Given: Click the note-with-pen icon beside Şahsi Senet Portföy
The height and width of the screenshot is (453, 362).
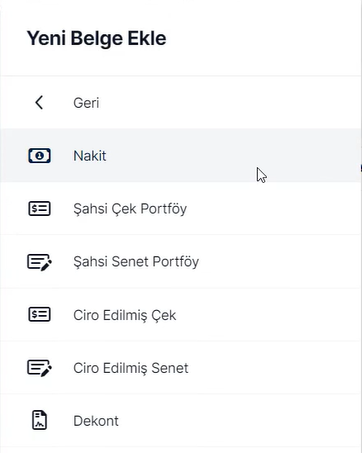Looking at the screenshot, I should (39, 262).
